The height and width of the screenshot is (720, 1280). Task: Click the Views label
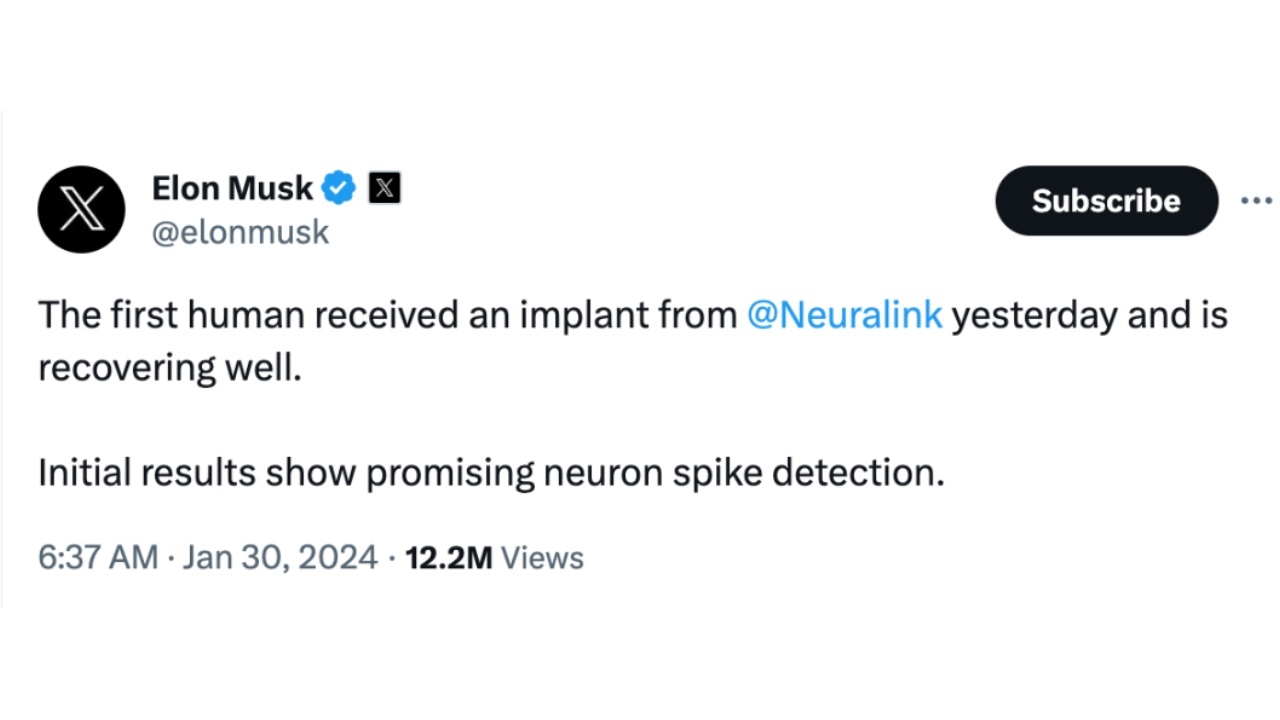coord(542,557)
